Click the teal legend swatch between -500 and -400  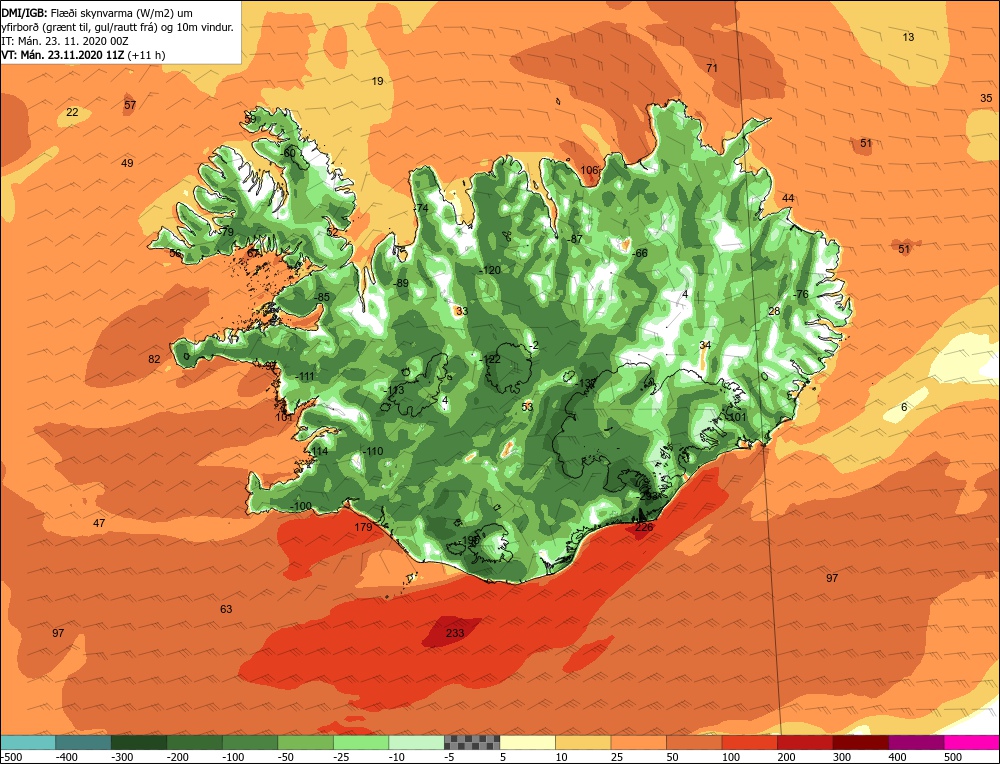click(x=27, y=742)
